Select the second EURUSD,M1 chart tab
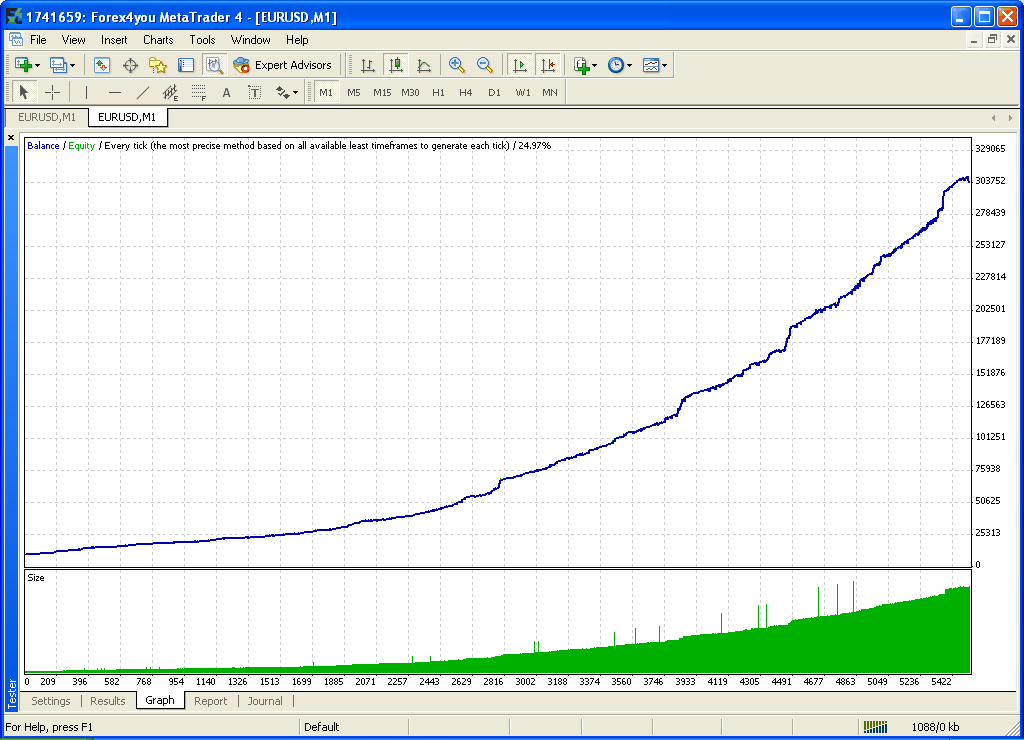 point(128,117)
